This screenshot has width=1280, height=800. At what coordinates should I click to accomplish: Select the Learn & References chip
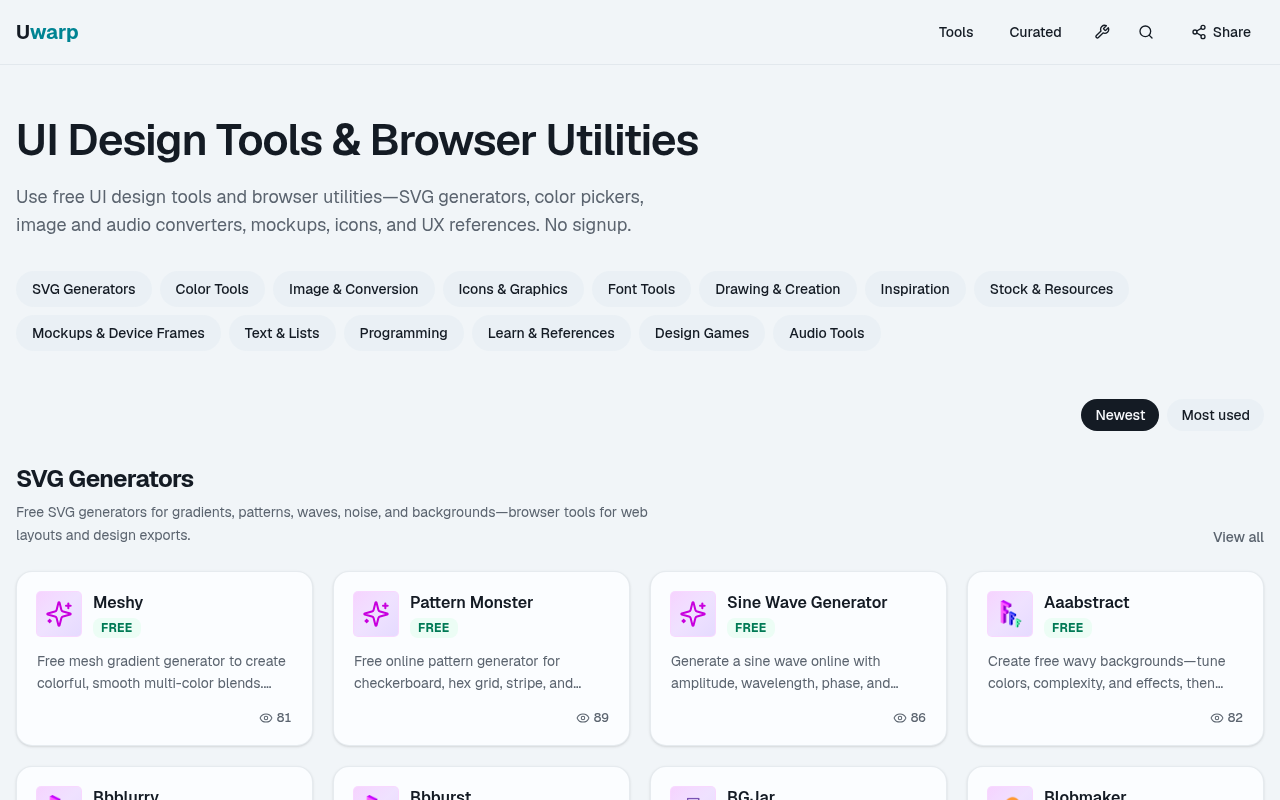point(551,333)
